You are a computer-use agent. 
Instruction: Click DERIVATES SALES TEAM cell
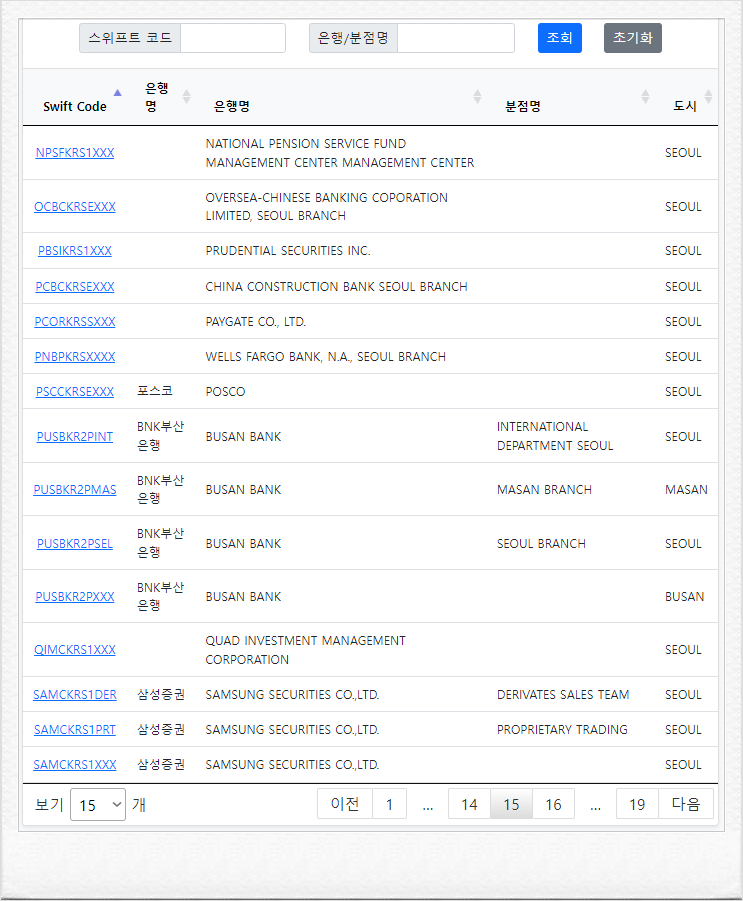click(x=563, y=695)
